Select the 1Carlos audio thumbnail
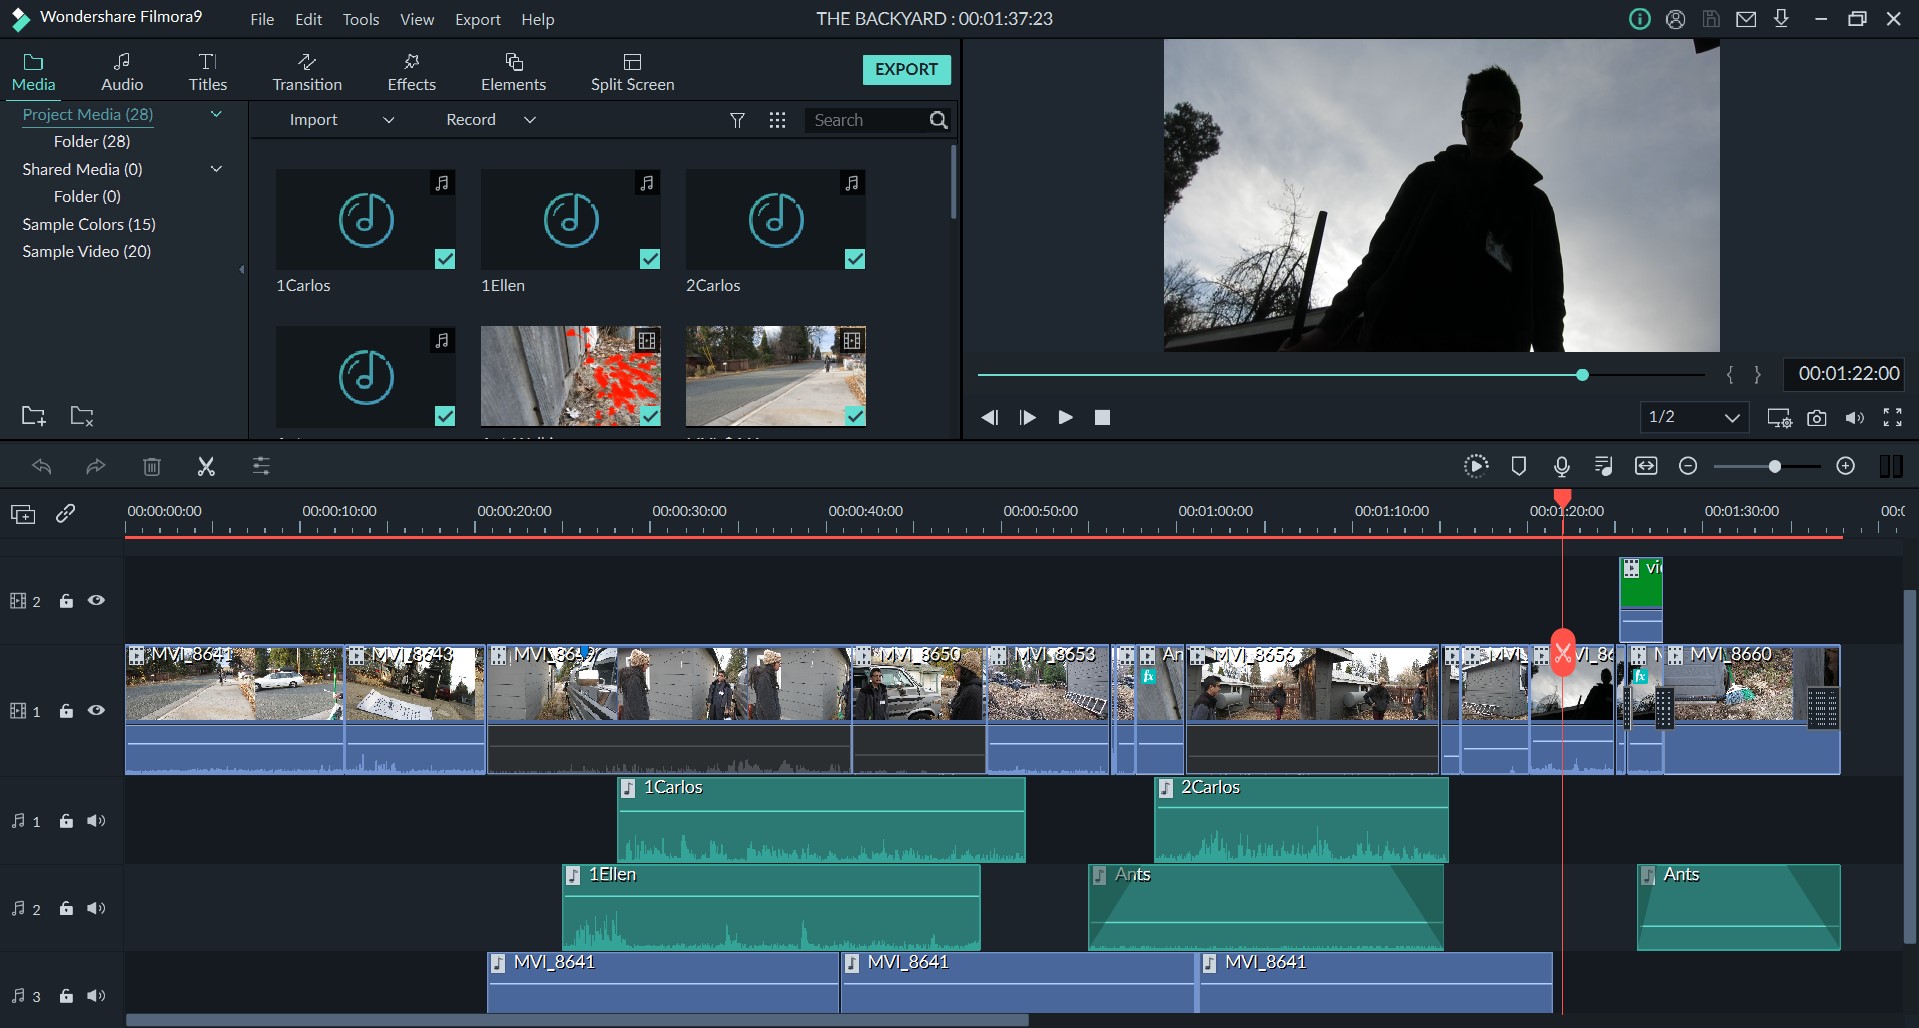Viewport: 1919px width, 1028px height. tap(366, 219)
